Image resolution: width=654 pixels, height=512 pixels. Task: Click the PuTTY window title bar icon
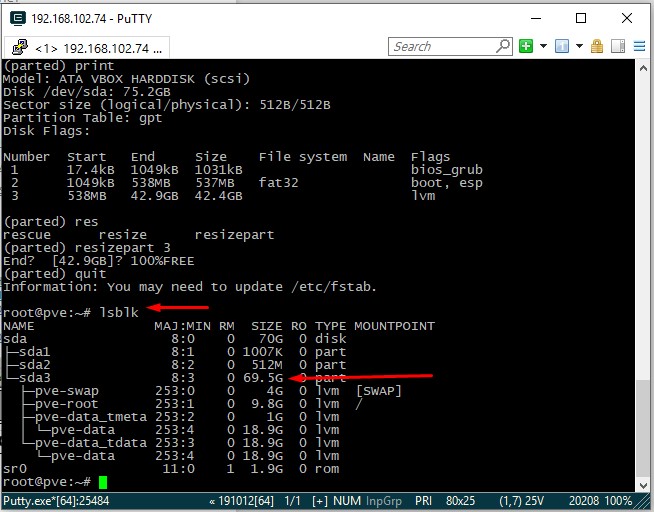[18, 18]
